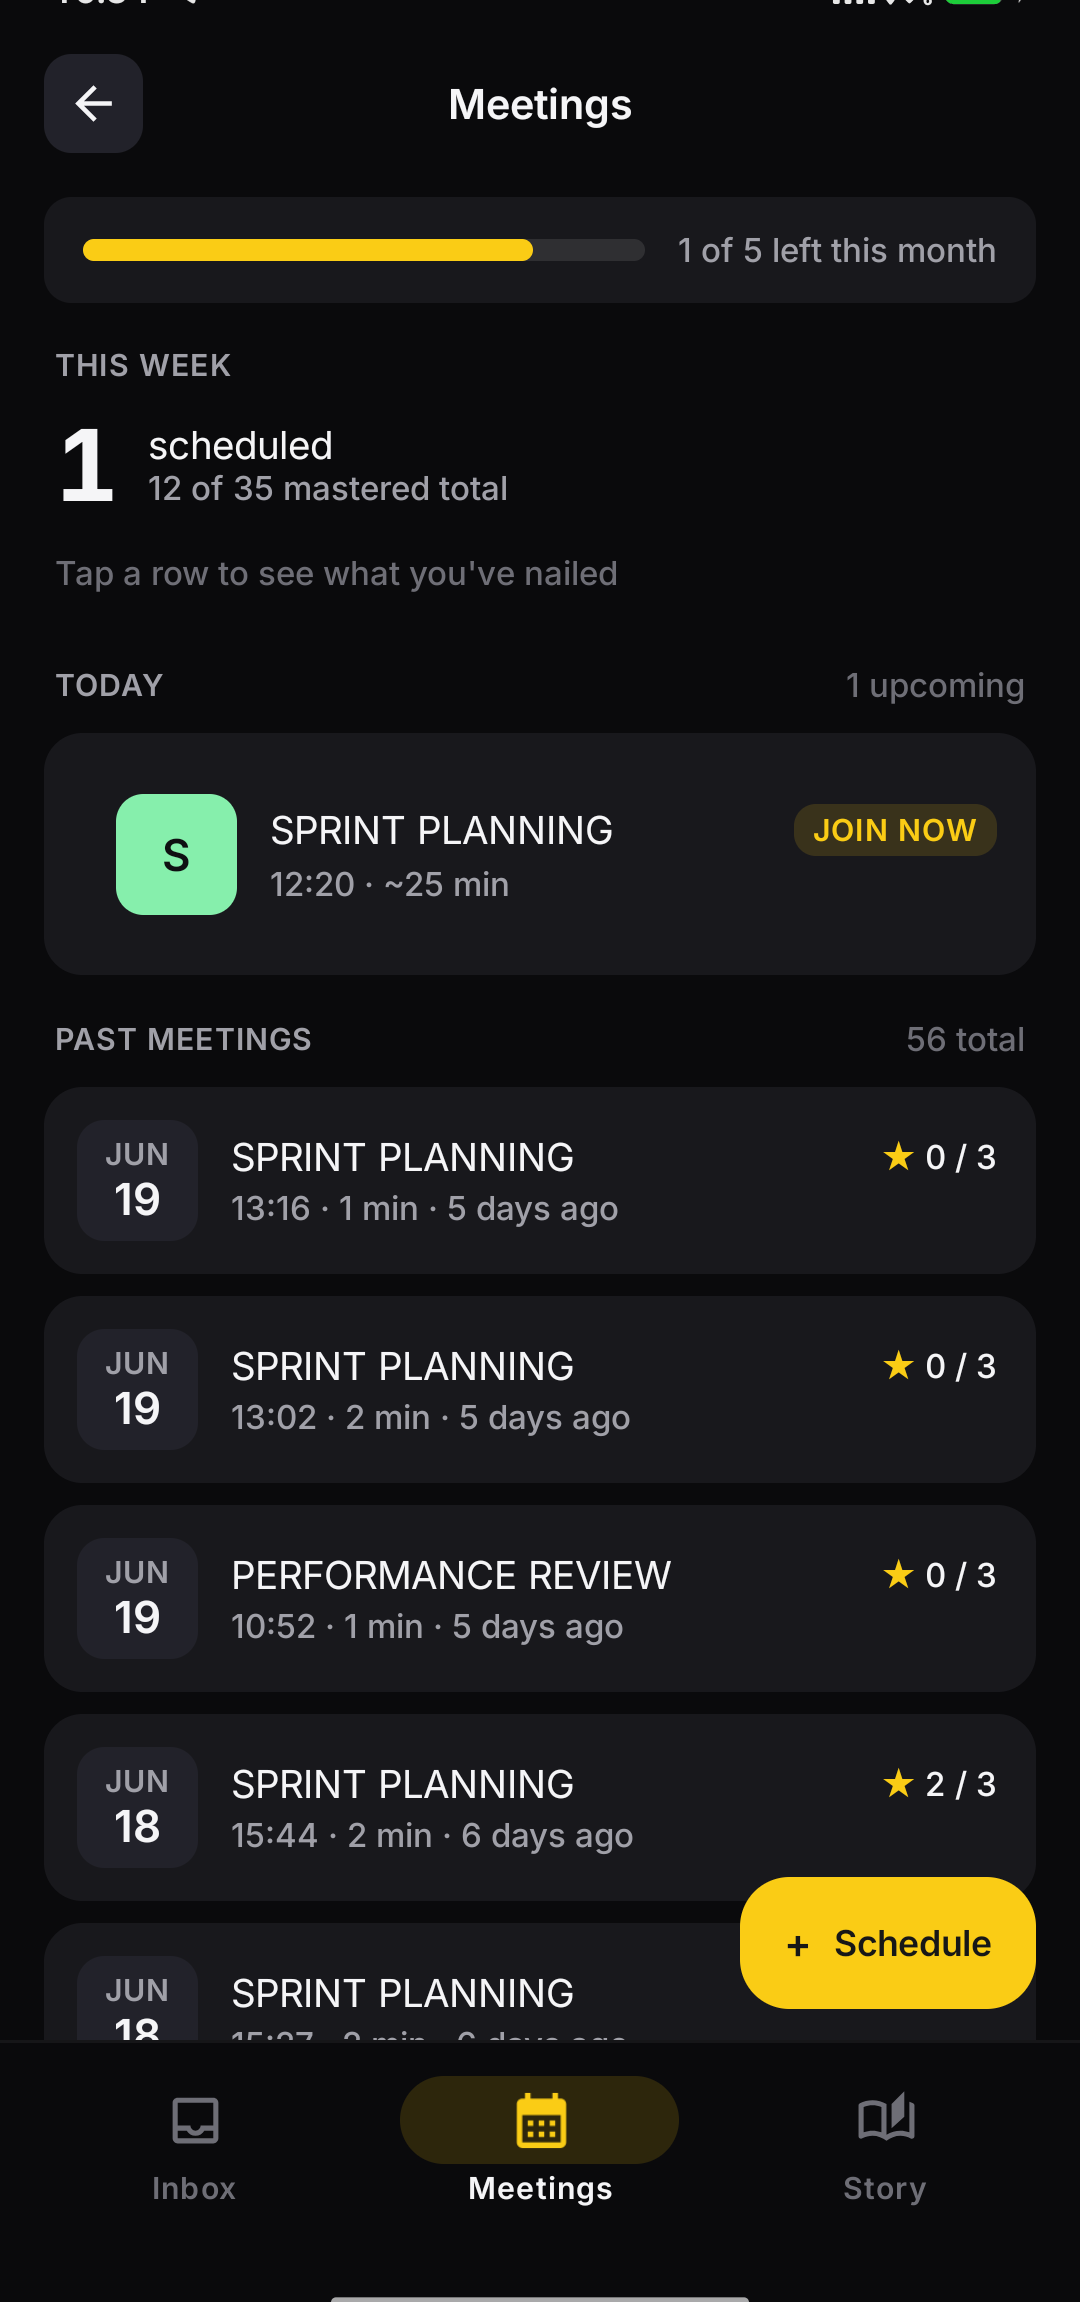Viewport: 1080px width, 2302px height.
Task: Join the Sprint Planning meeting now
Action: [x=895, y=830]
